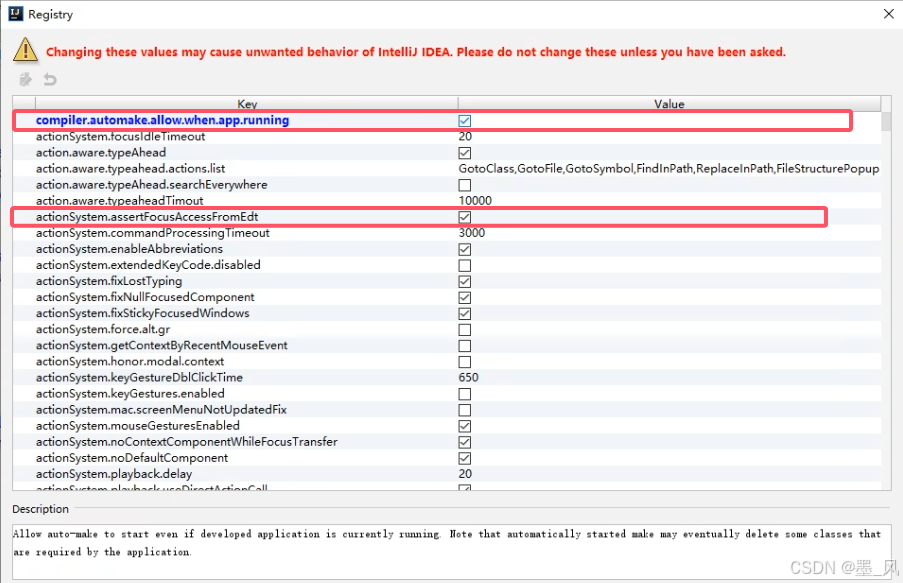Enable actionSystem.keyGestures.enabled checkbox

(x=465, y=395)
